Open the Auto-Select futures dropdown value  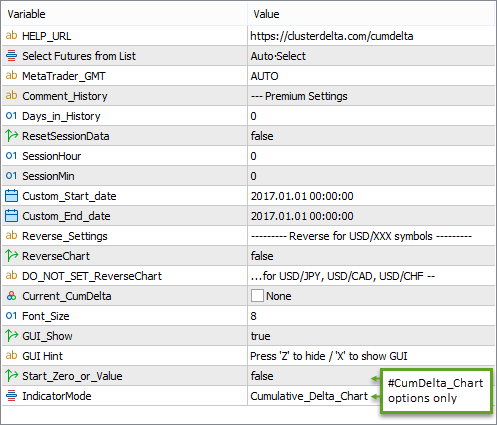click(x=371, y=56)
